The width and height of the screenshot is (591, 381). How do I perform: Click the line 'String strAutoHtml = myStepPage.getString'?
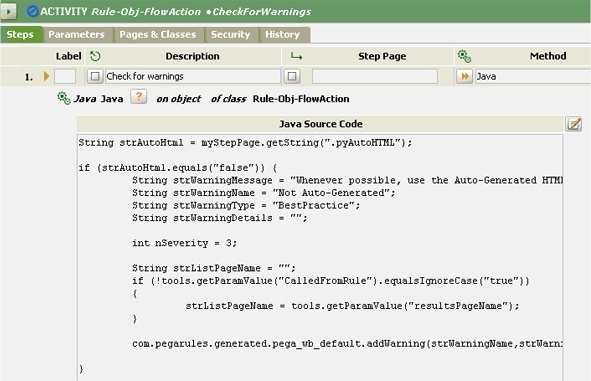245,143
